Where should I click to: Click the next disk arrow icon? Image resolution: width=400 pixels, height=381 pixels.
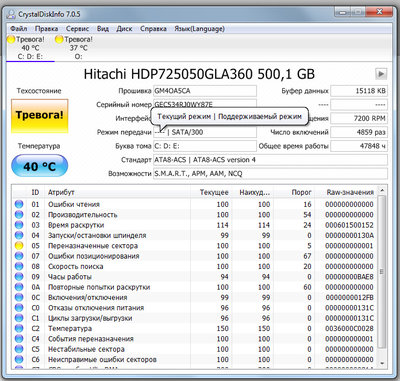381,74
